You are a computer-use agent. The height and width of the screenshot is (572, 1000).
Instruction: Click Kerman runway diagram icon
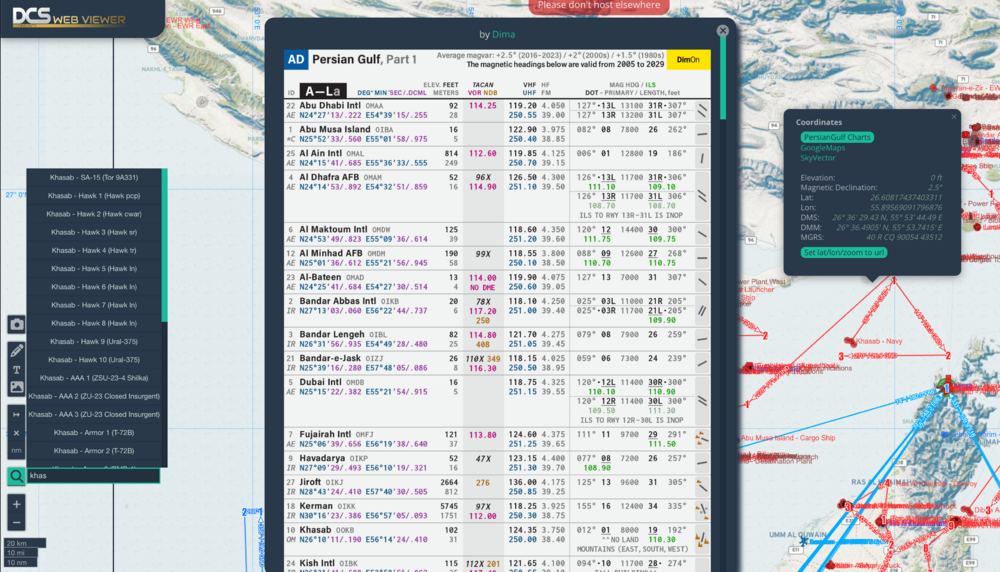point(702,510)
